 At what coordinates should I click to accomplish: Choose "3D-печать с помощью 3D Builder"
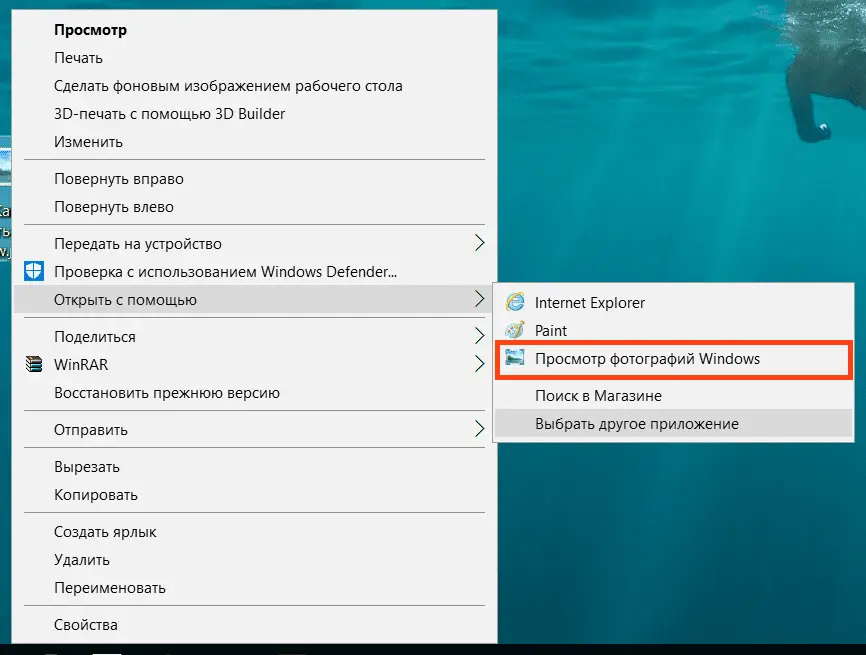(x=169, y=114)
